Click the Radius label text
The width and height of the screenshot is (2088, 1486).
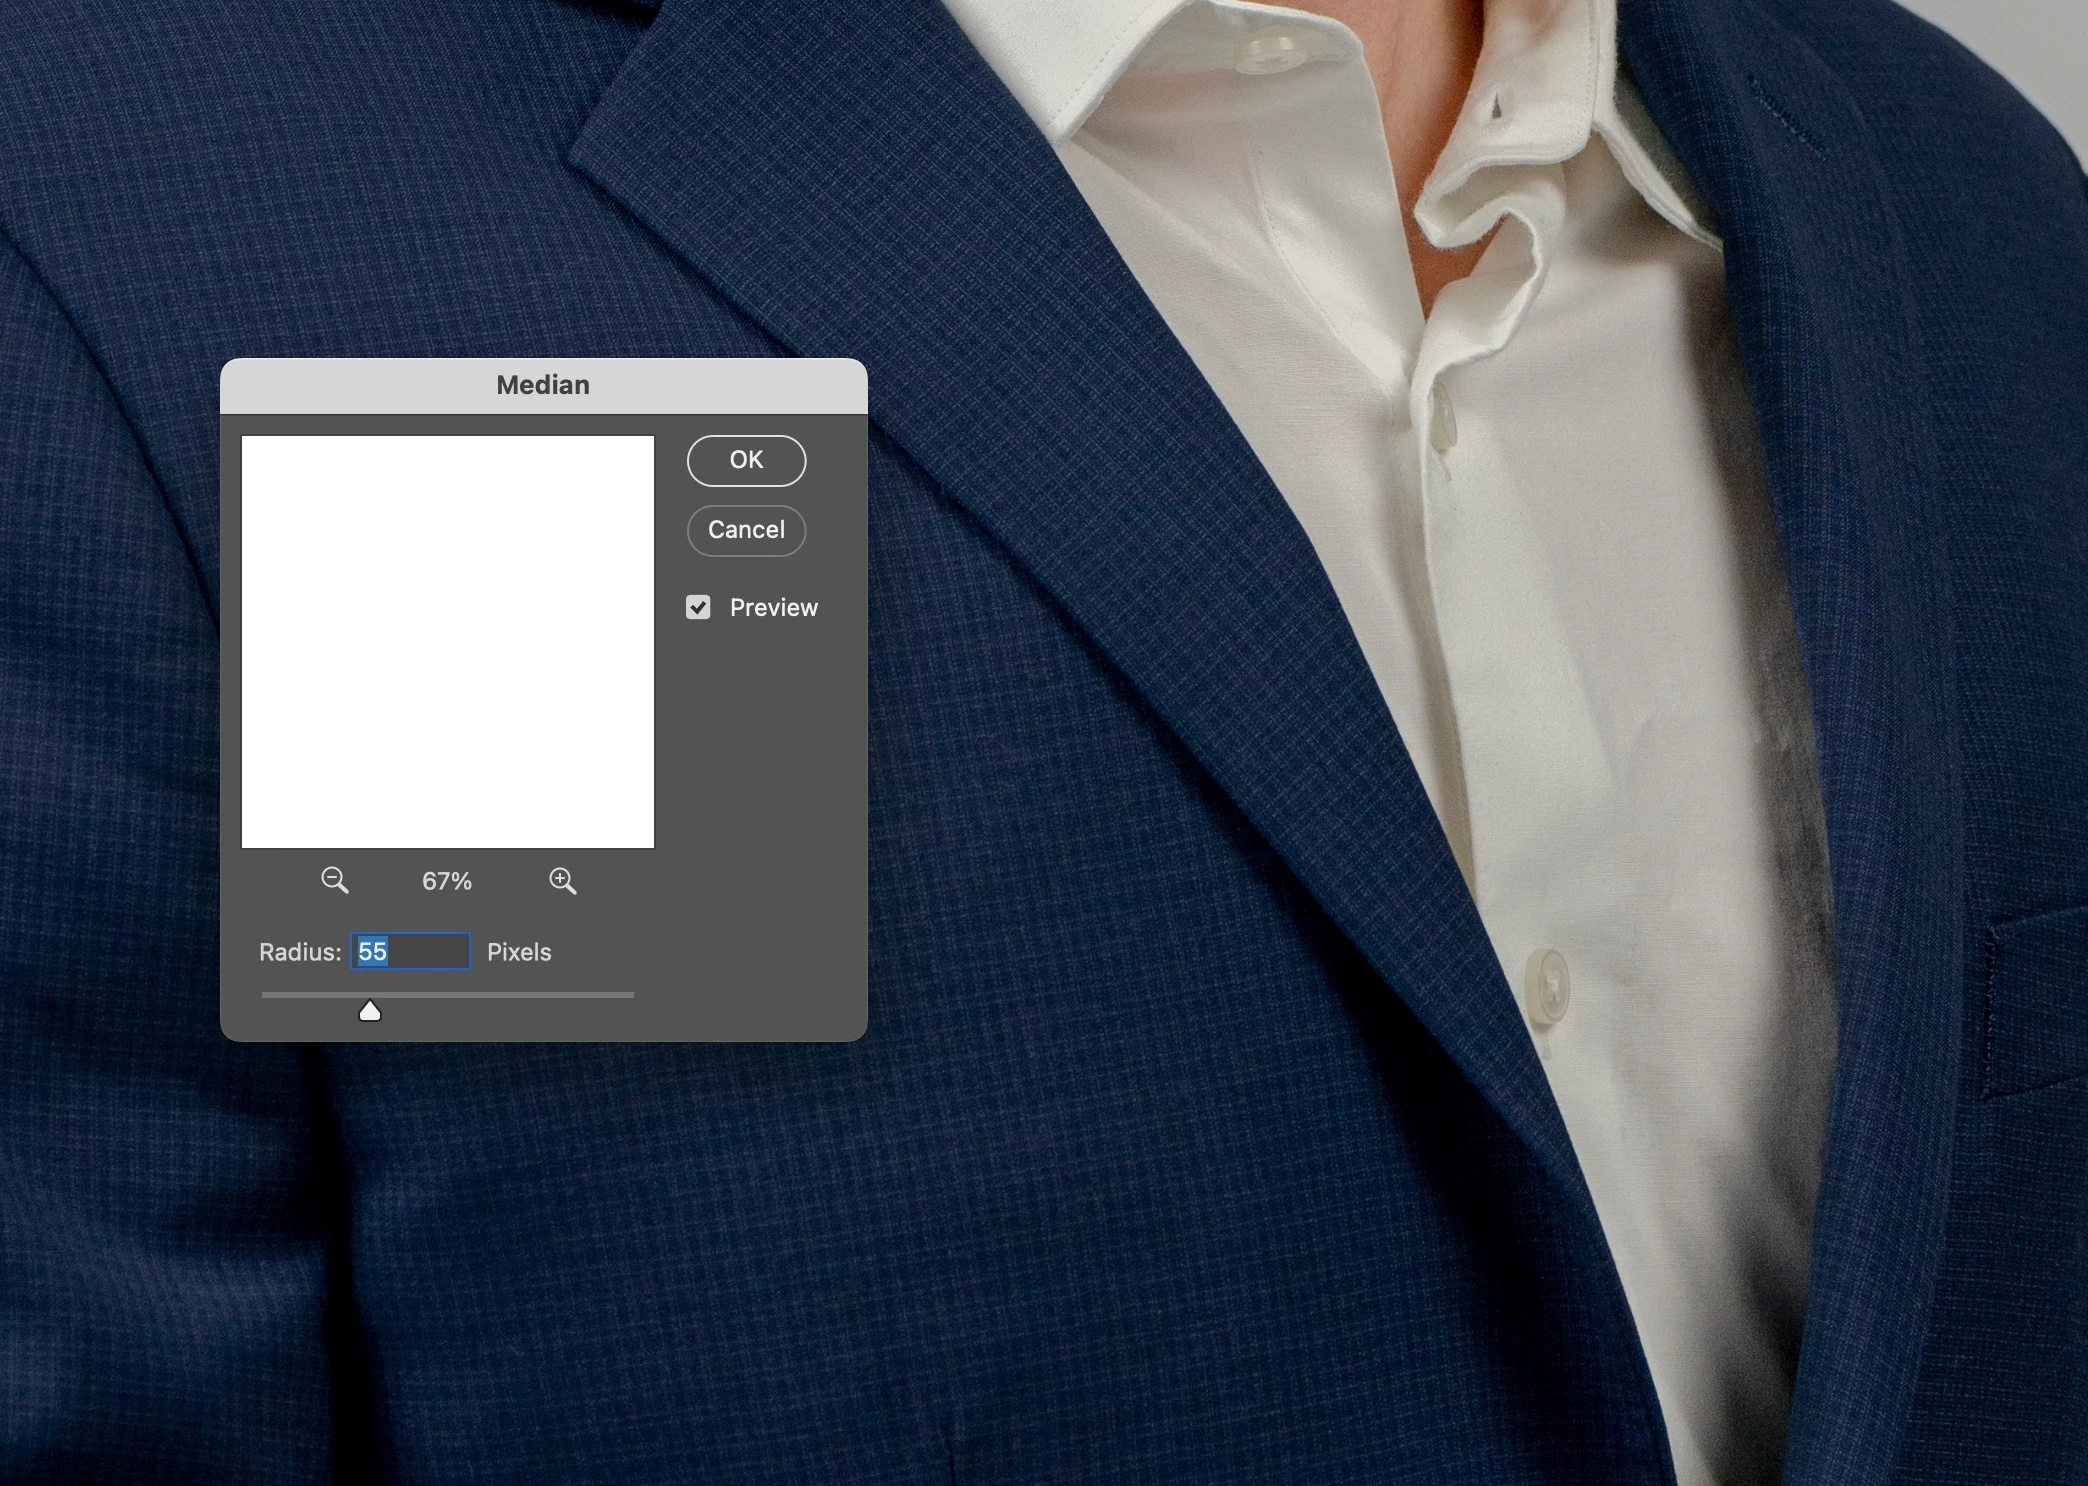click(300, 952)
